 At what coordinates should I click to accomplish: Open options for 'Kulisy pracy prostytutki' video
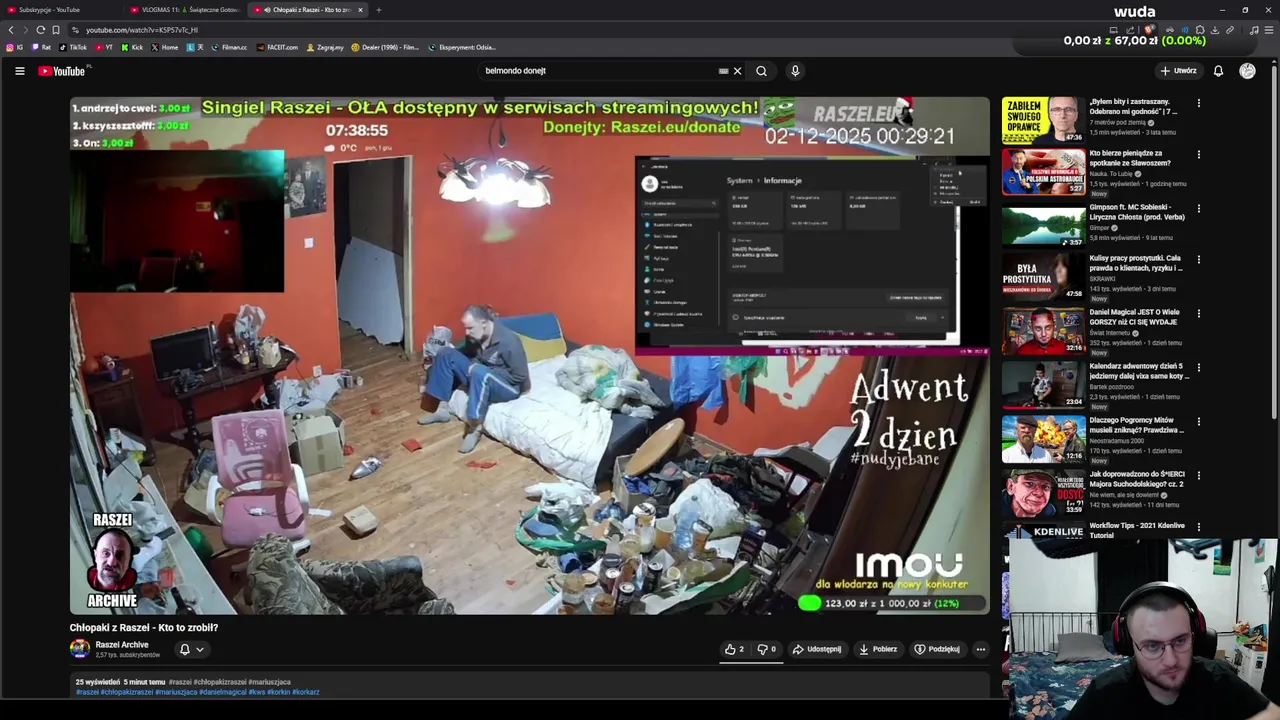pyautogui.click(x=1198, y=260)
